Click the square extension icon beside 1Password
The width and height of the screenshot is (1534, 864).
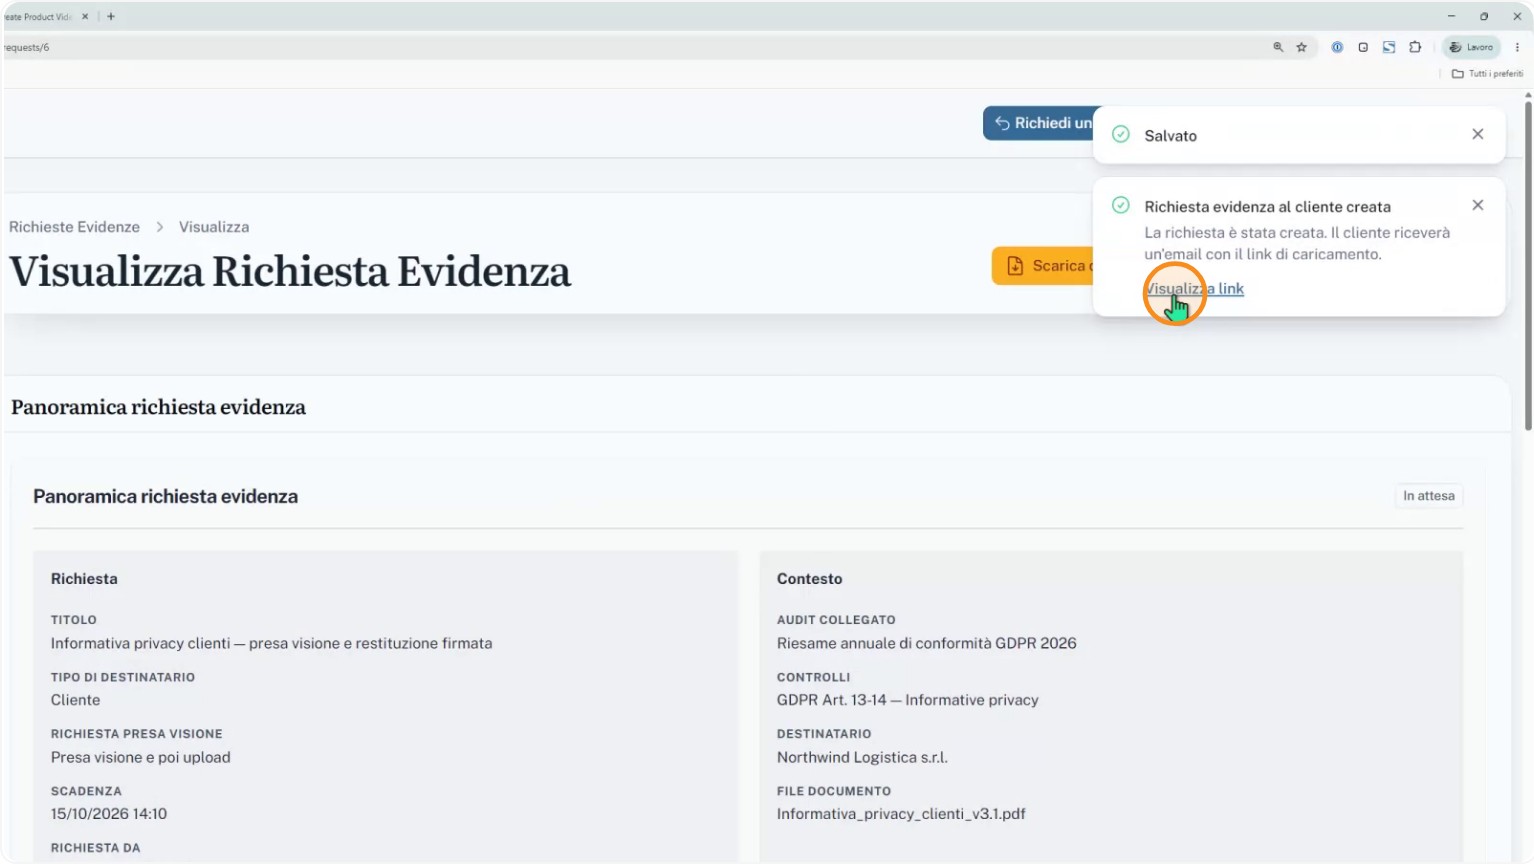[x=1363, y=47]
